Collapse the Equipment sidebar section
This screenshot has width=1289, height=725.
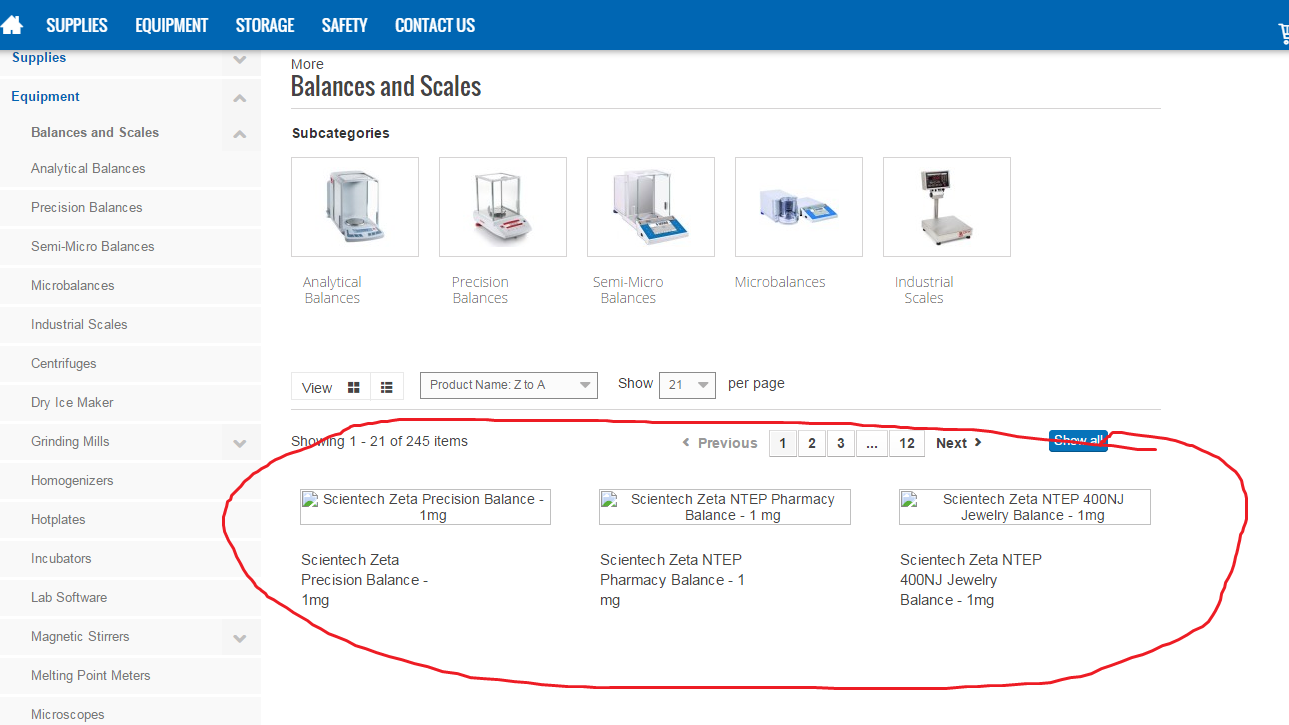click(240, 98)
